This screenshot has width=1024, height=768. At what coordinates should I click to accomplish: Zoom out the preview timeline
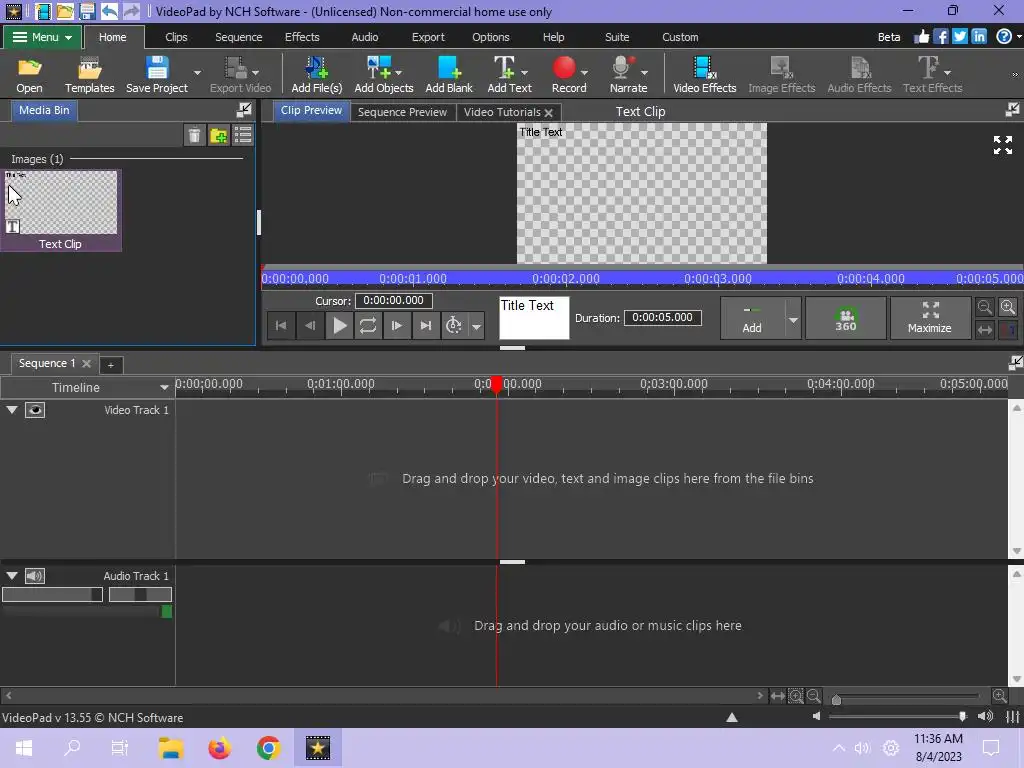click(x=985, y=307)
